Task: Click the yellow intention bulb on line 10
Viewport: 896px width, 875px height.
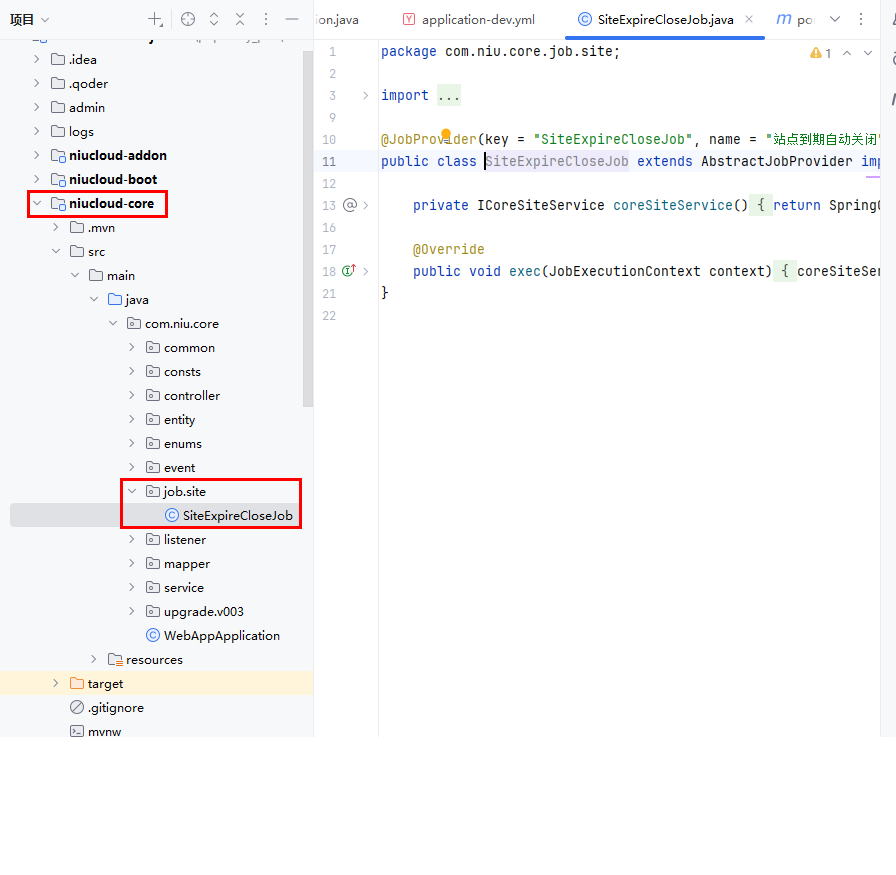Action: click(x=445, y=134)
